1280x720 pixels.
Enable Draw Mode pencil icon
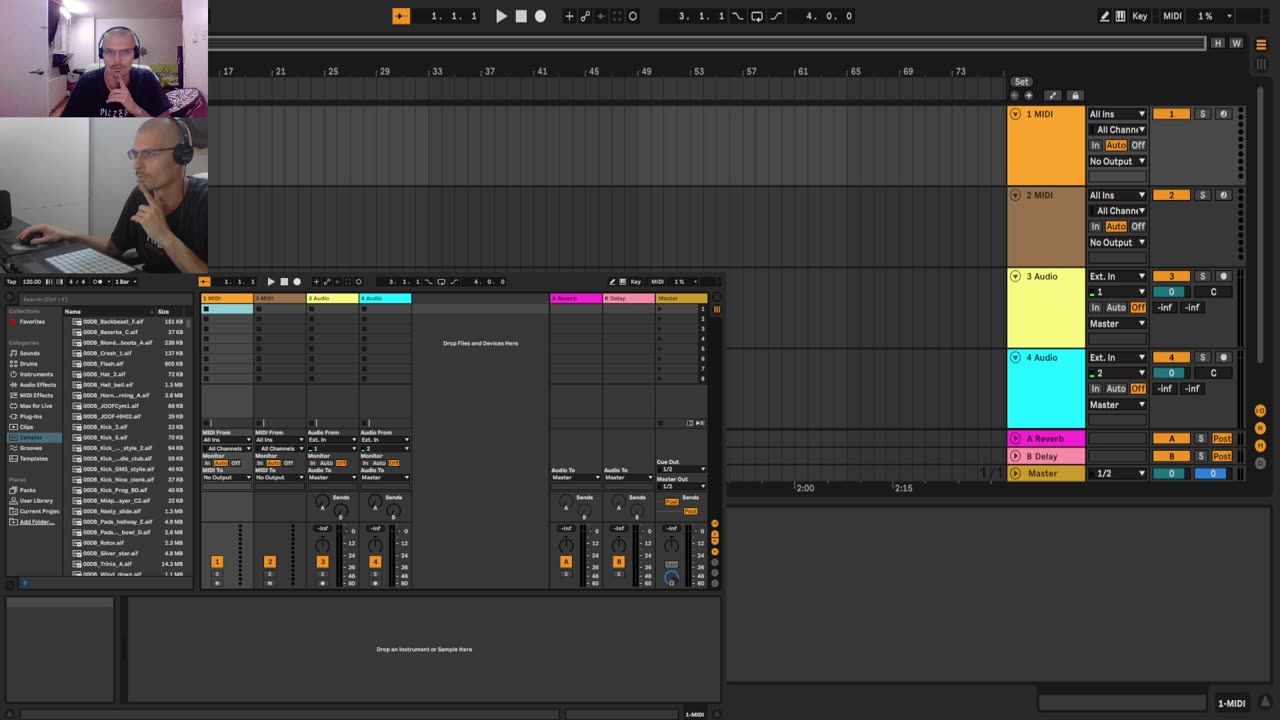[1104, 16]
